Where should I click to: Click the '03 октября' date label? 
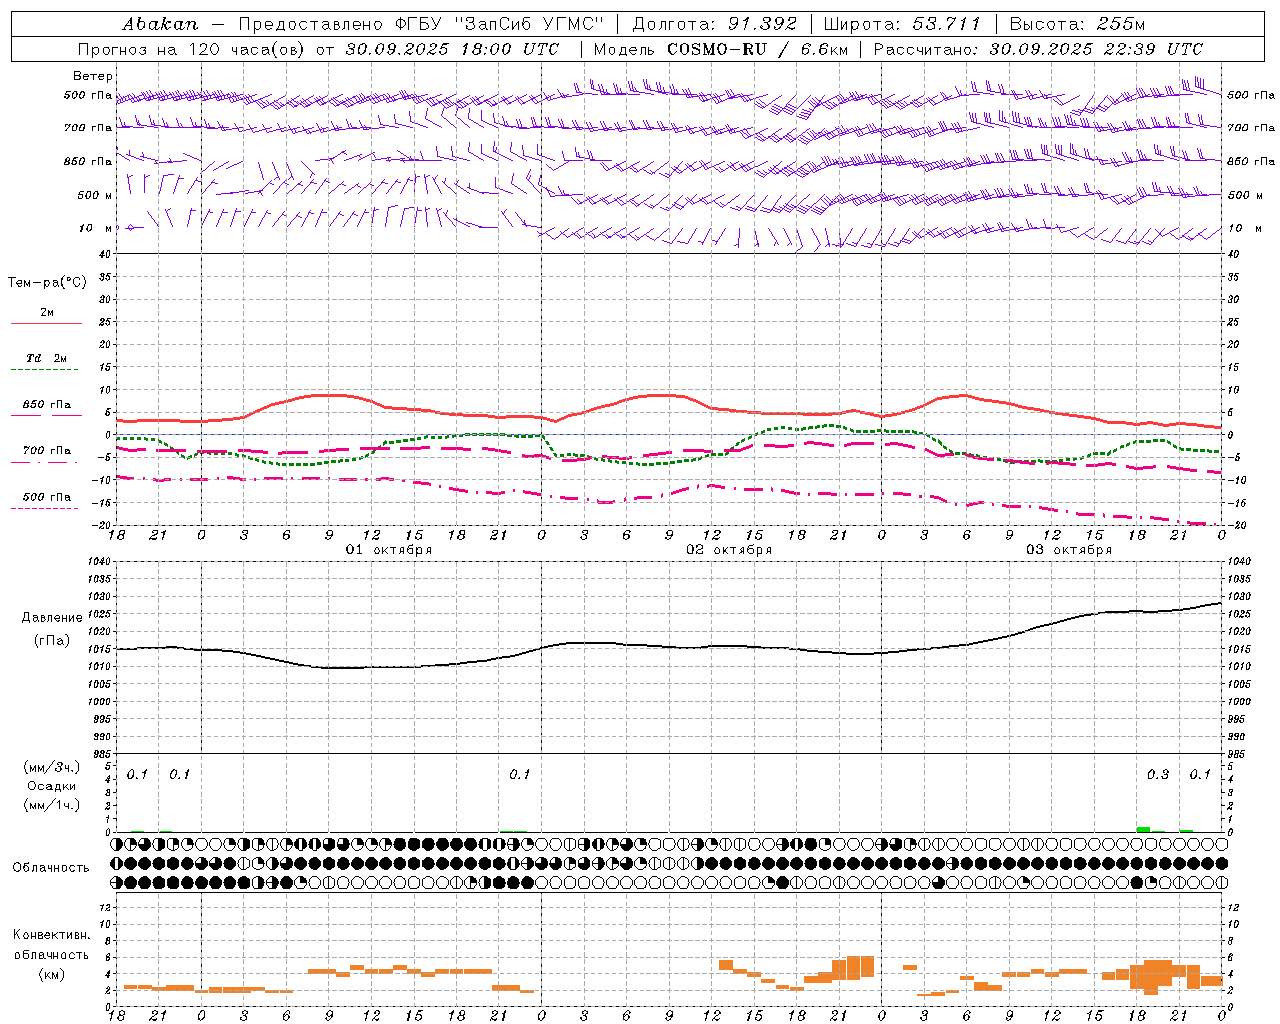tap(1069, 550)
